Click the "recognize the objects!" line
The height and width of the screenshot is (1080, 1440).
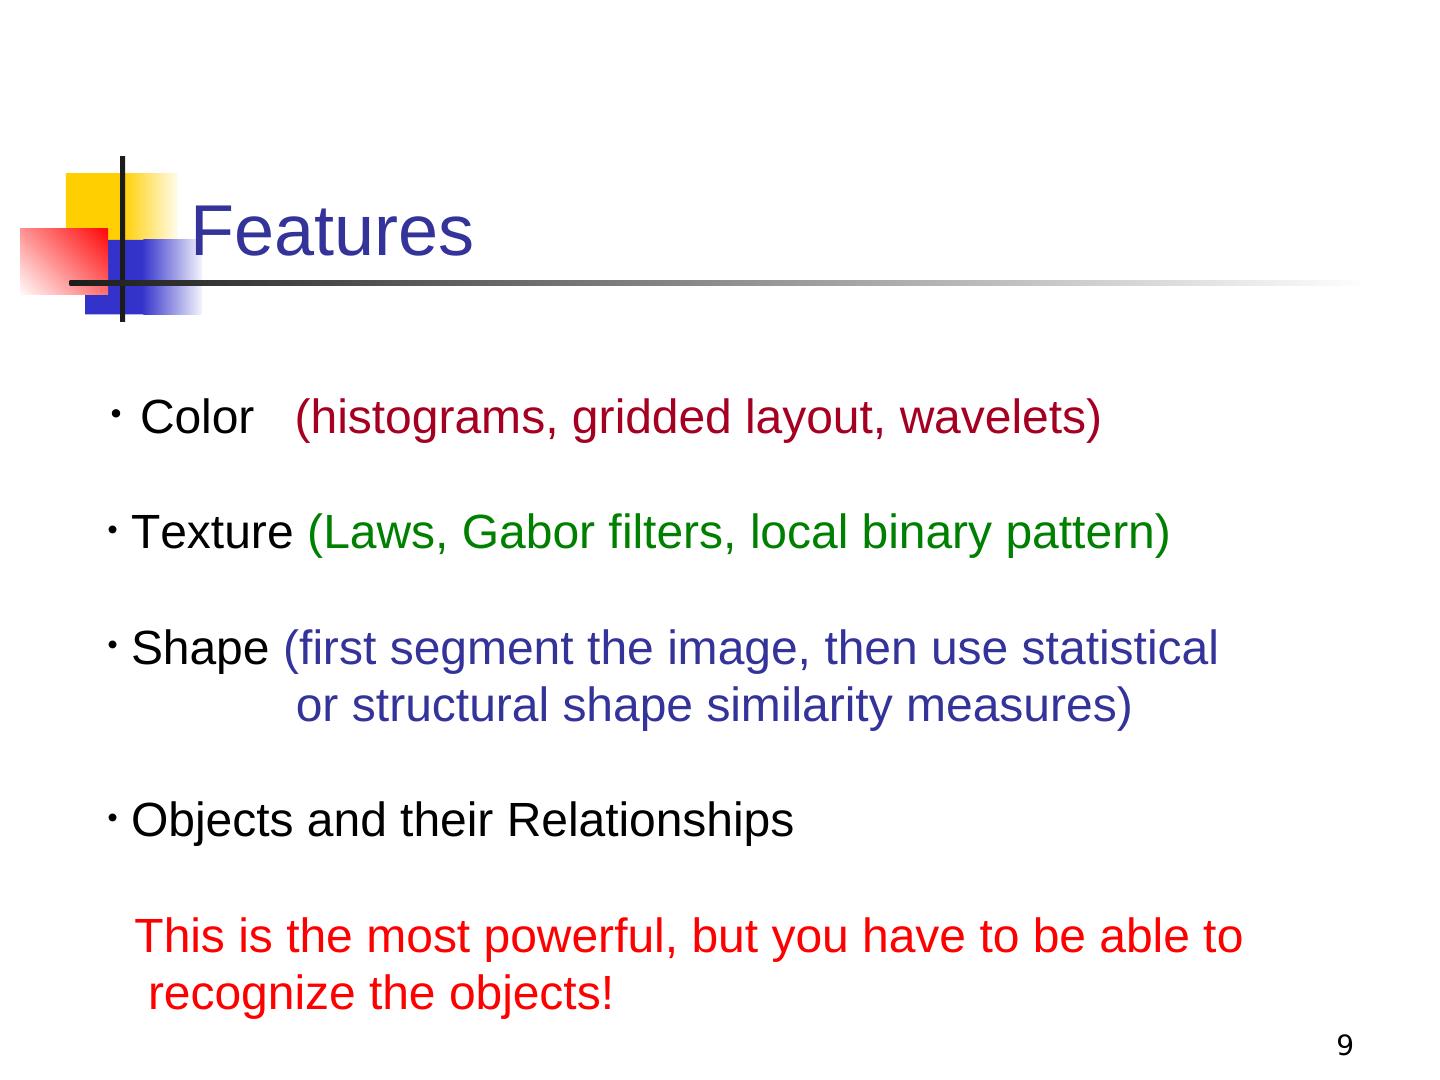[380, 994]
